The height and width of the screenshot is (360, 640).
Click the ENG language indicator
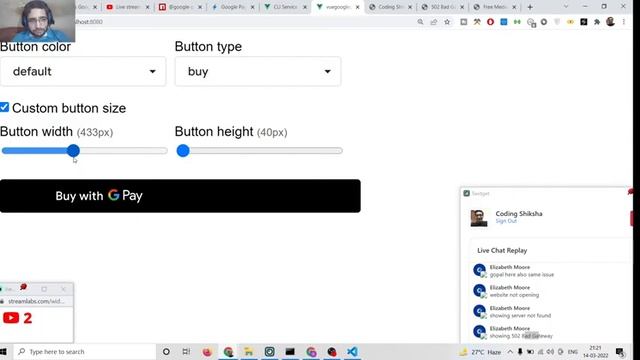click(x=573, y=352)
